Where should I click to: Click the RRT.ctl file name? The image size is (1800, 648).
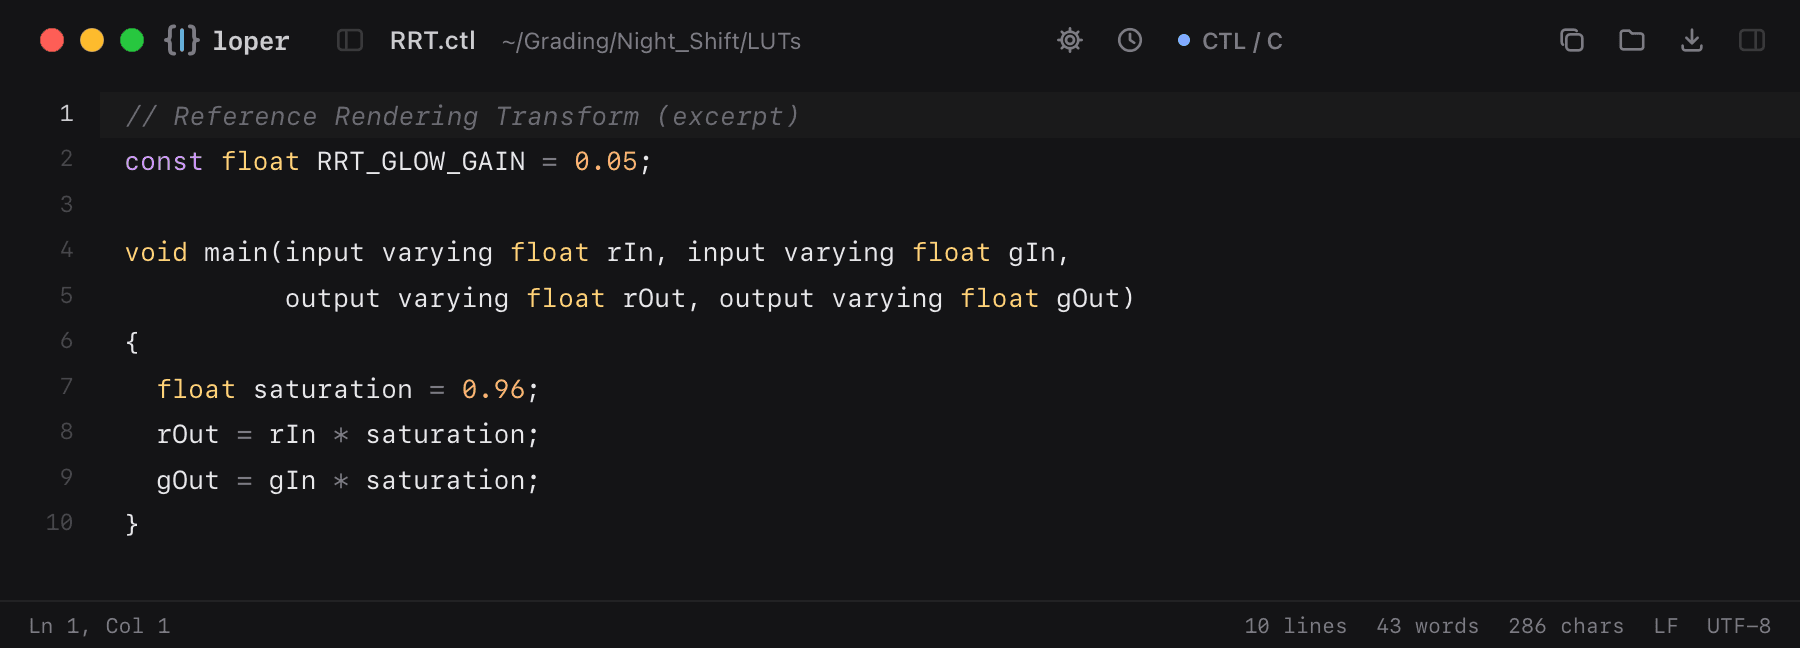point(433,41)
